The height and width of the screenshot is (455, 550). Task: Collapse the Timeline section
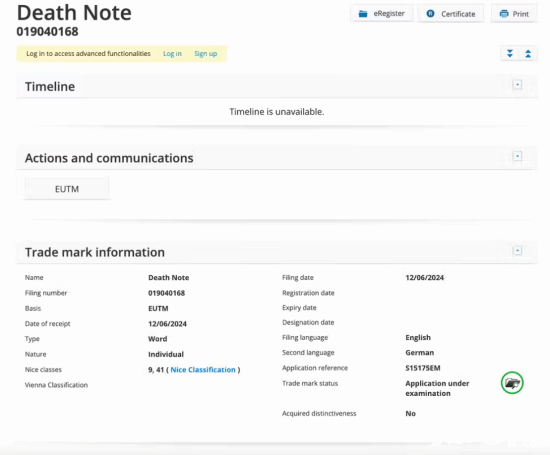pos(517,85)
